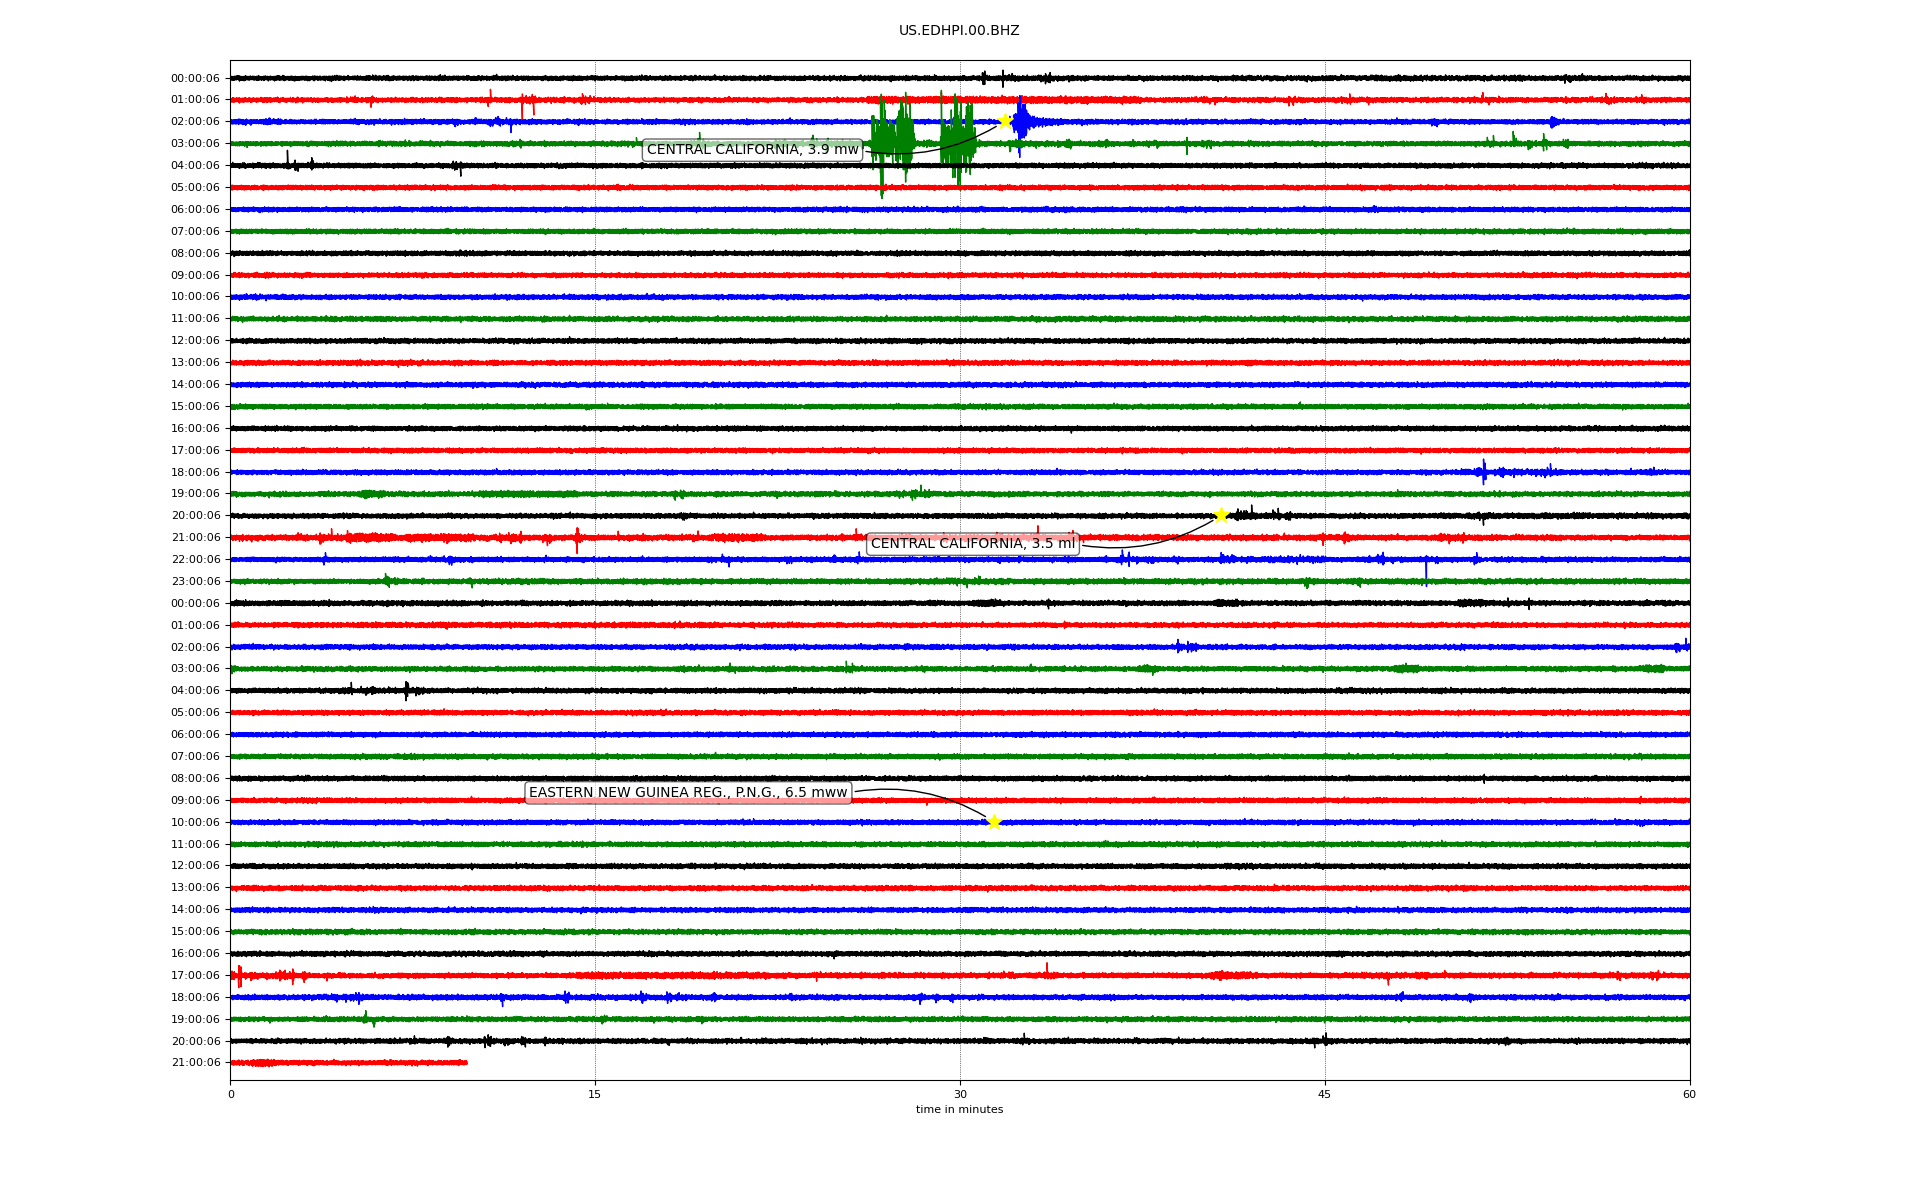The width and height of the screenshot is (1920, 1200).
Task: Click the 45 tick label on the x-axis
Action: coord(1325,1094)
